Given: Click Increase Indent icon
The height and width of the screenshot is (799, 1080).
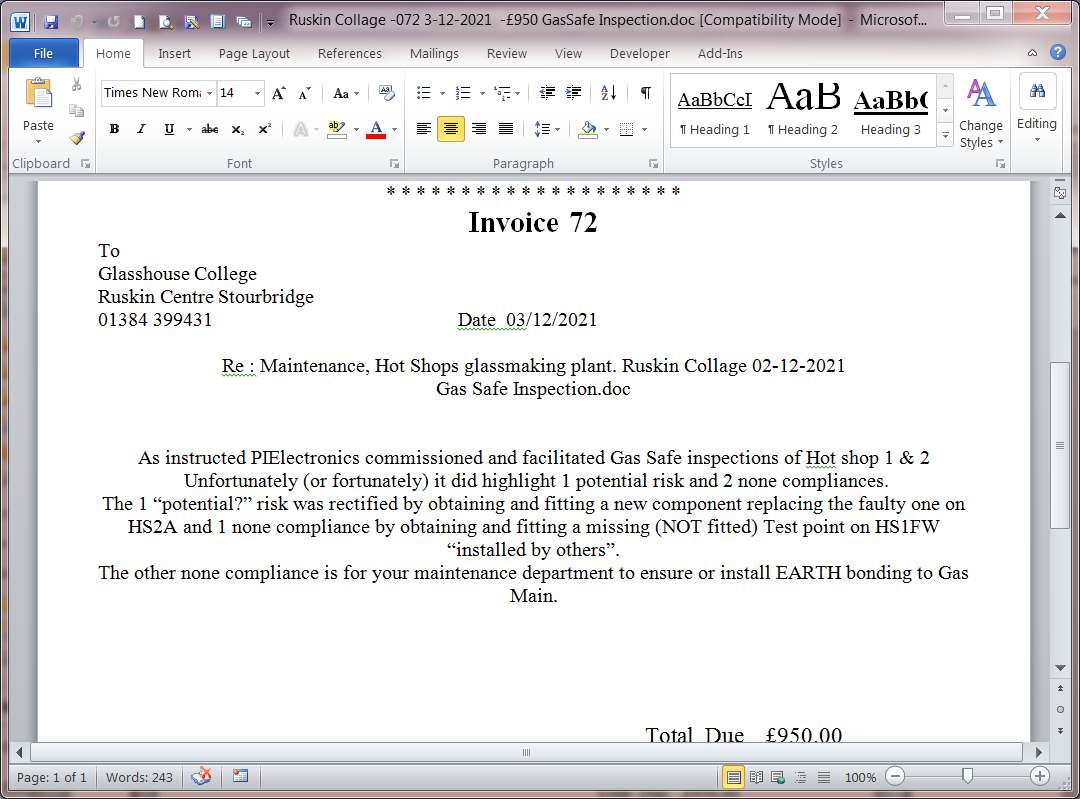Looking at the screenshot, I should click(x=573, y=93).
